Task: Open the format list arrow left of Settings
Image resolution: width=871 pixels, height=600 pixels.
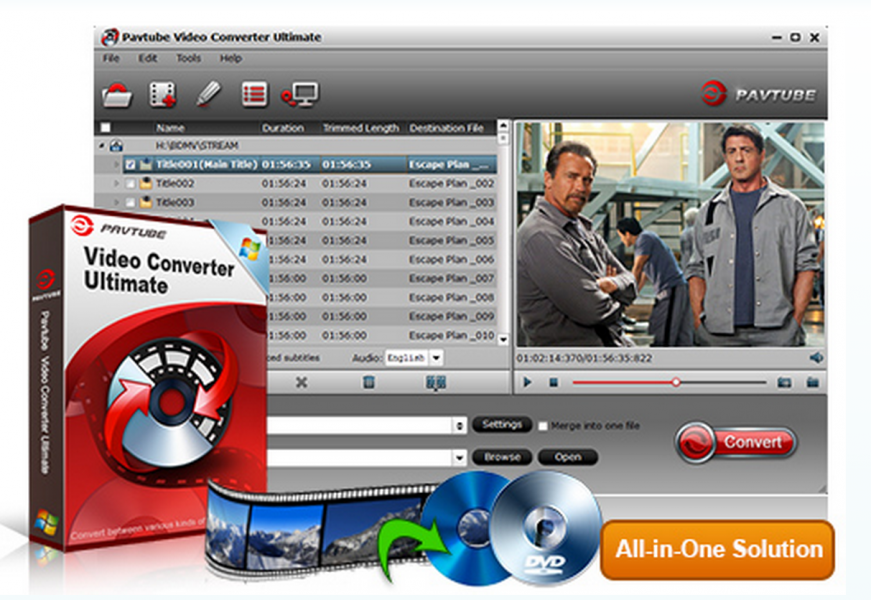Action: pyautogui.click(x=459, y=426)
